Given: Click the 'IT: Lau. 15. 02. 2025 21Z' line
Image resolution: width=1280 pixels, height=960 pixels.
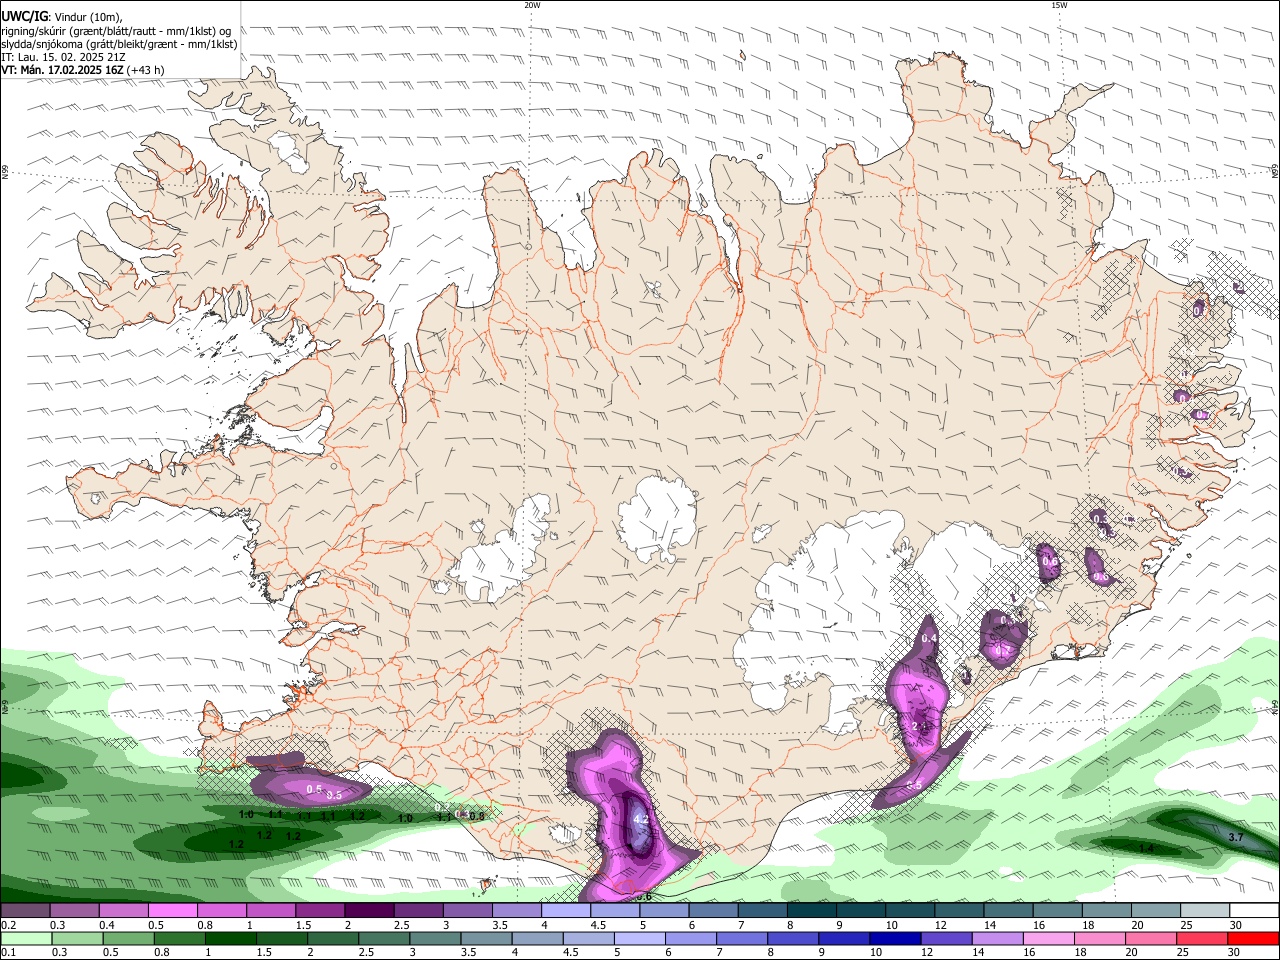Looking at the screenshot, I should (63, 57).
